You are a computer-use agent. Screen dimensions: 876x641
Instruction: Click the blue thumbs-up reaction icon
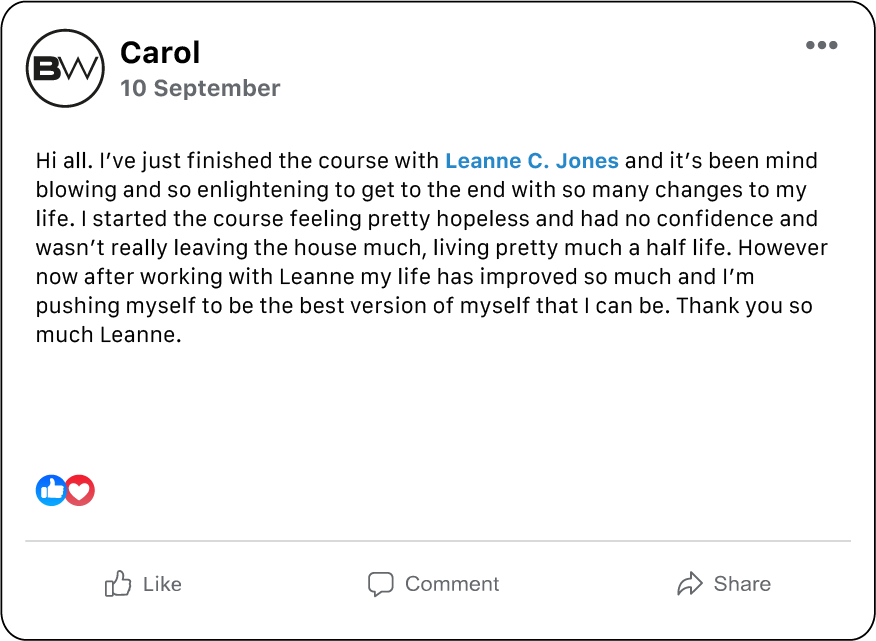pos(51,490)
